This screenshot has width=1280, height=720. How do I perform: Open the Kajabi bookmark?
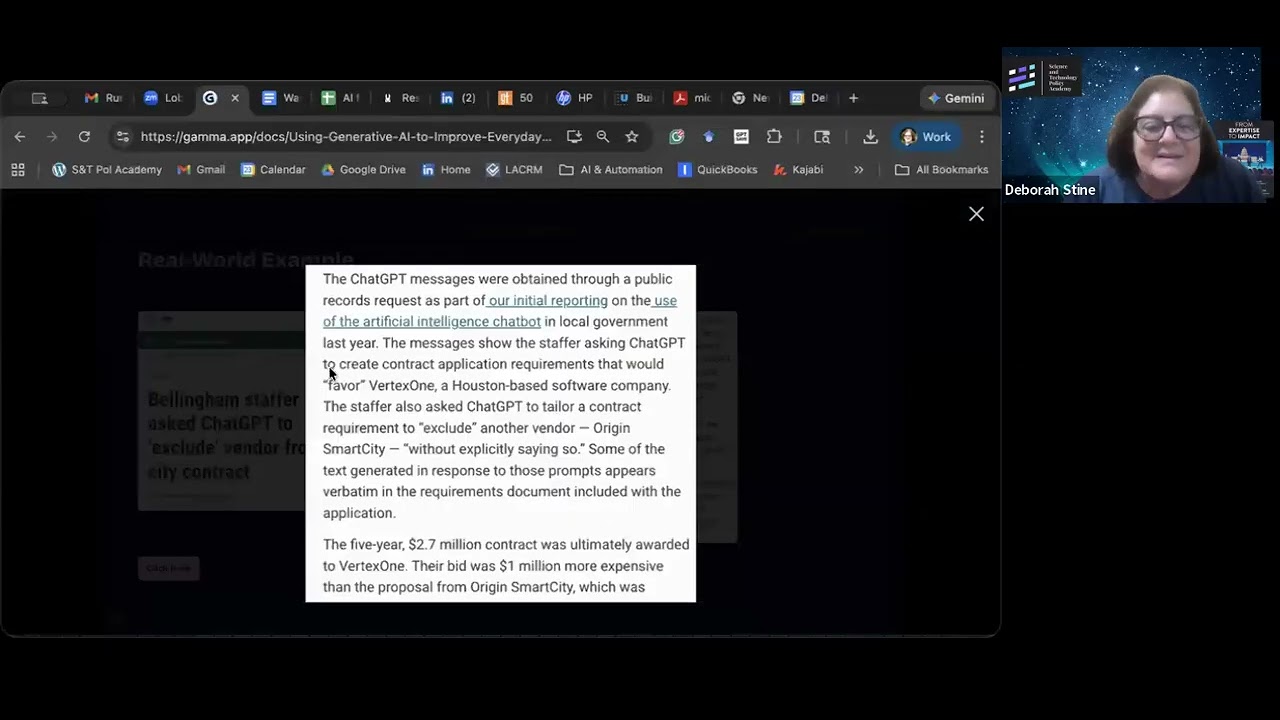click(x=798, y=170)
